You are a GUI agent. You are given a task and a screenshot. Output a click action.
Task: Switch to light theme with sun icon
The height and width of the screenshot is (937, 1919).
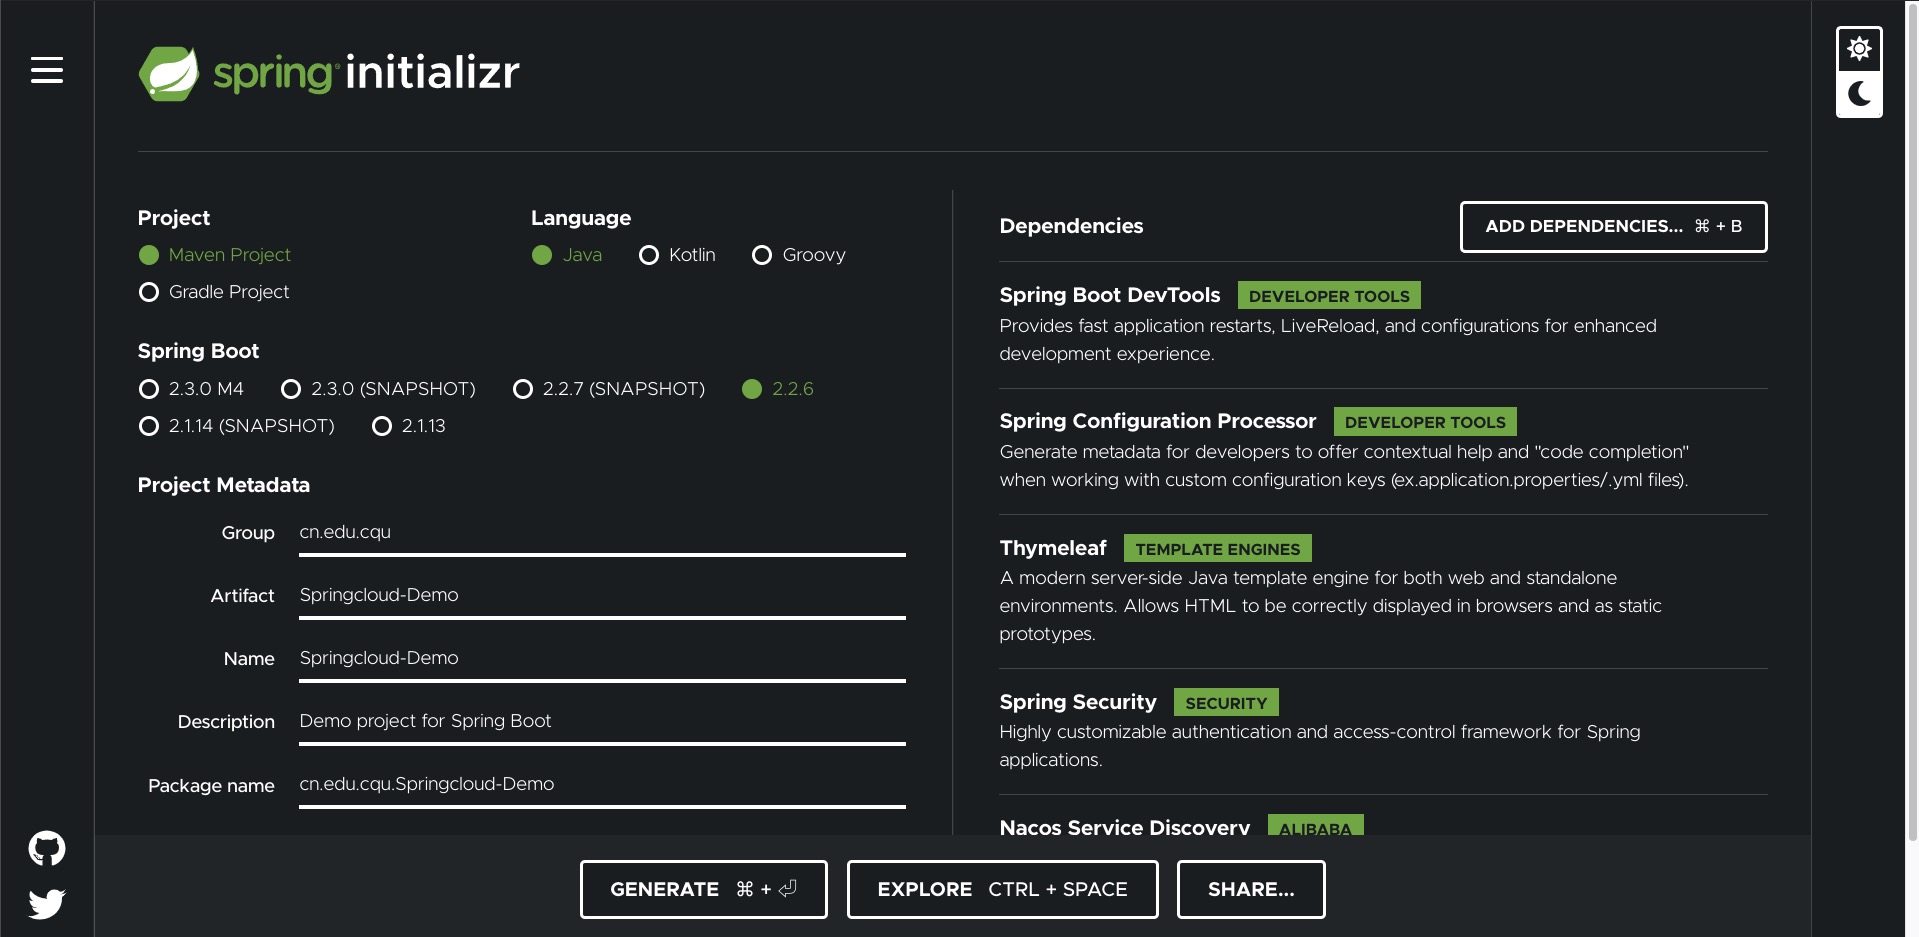point(1859,49)
